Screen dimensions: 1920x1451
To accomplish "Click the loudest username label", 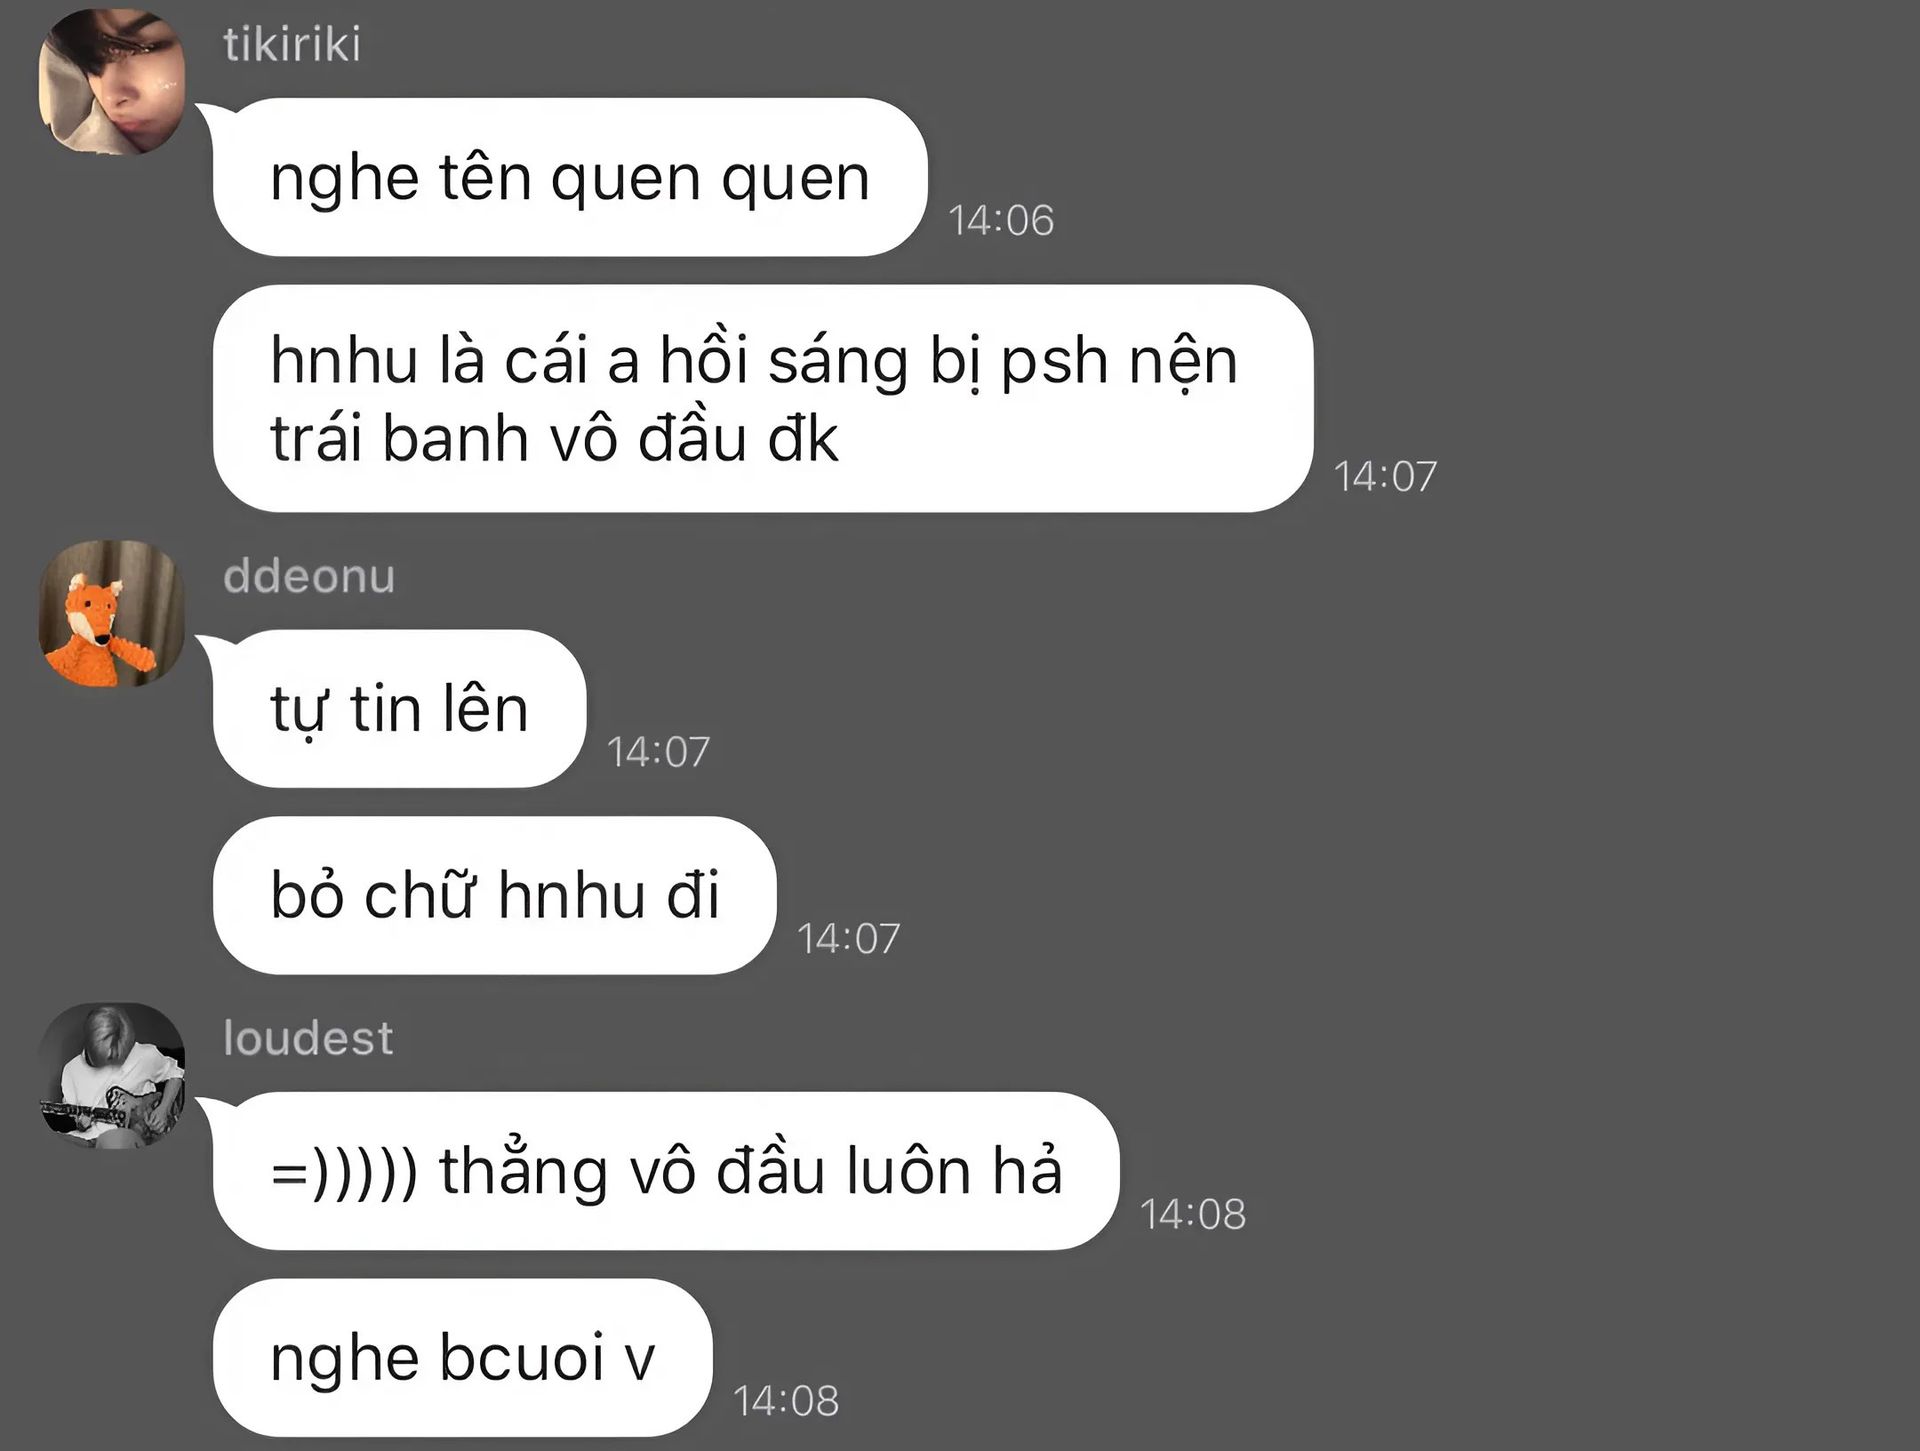I will click(308, 1039).
